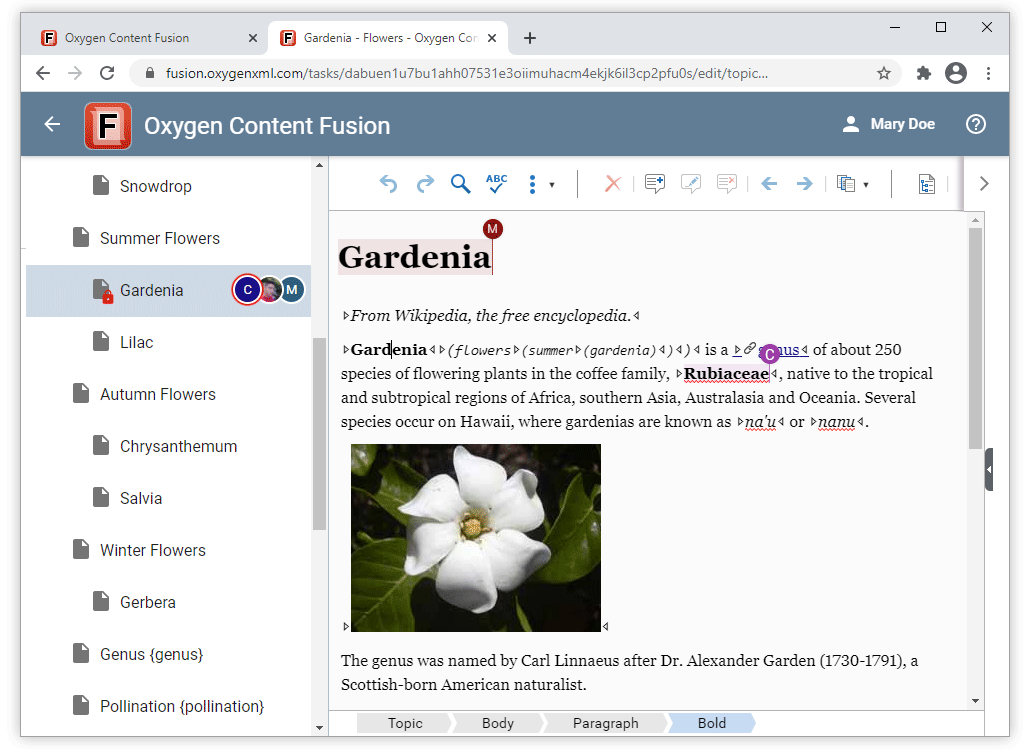Click the C collaborator avatar on Gardenia row

(248, 290)
